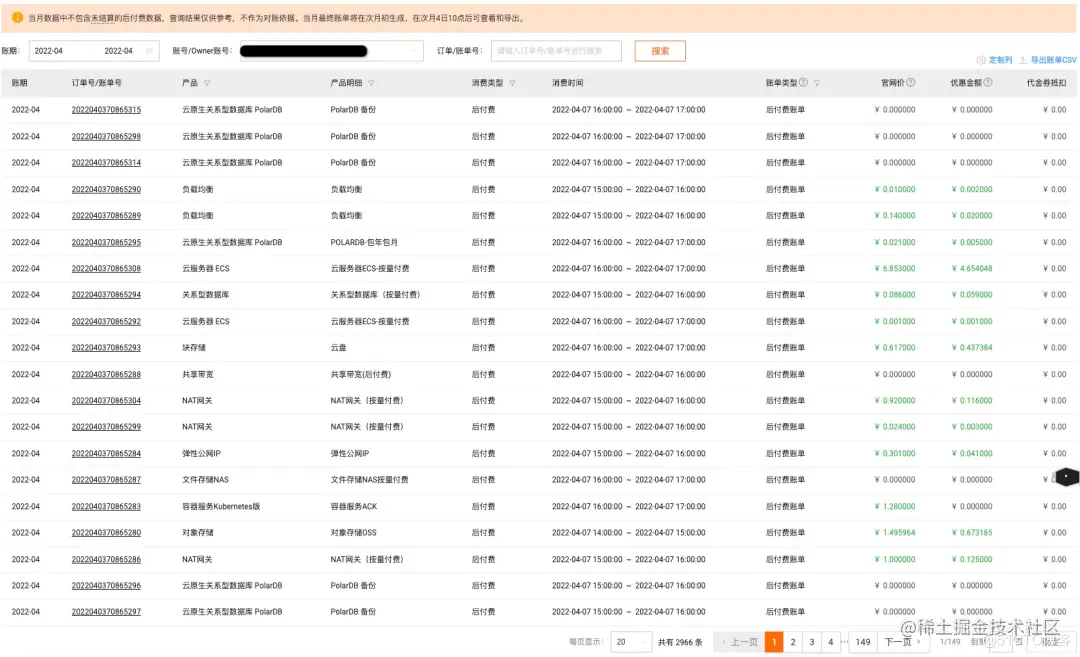Go to page 2 in pagination
The width and height of the screenshot is (1080, 657).
coord(793,642)
